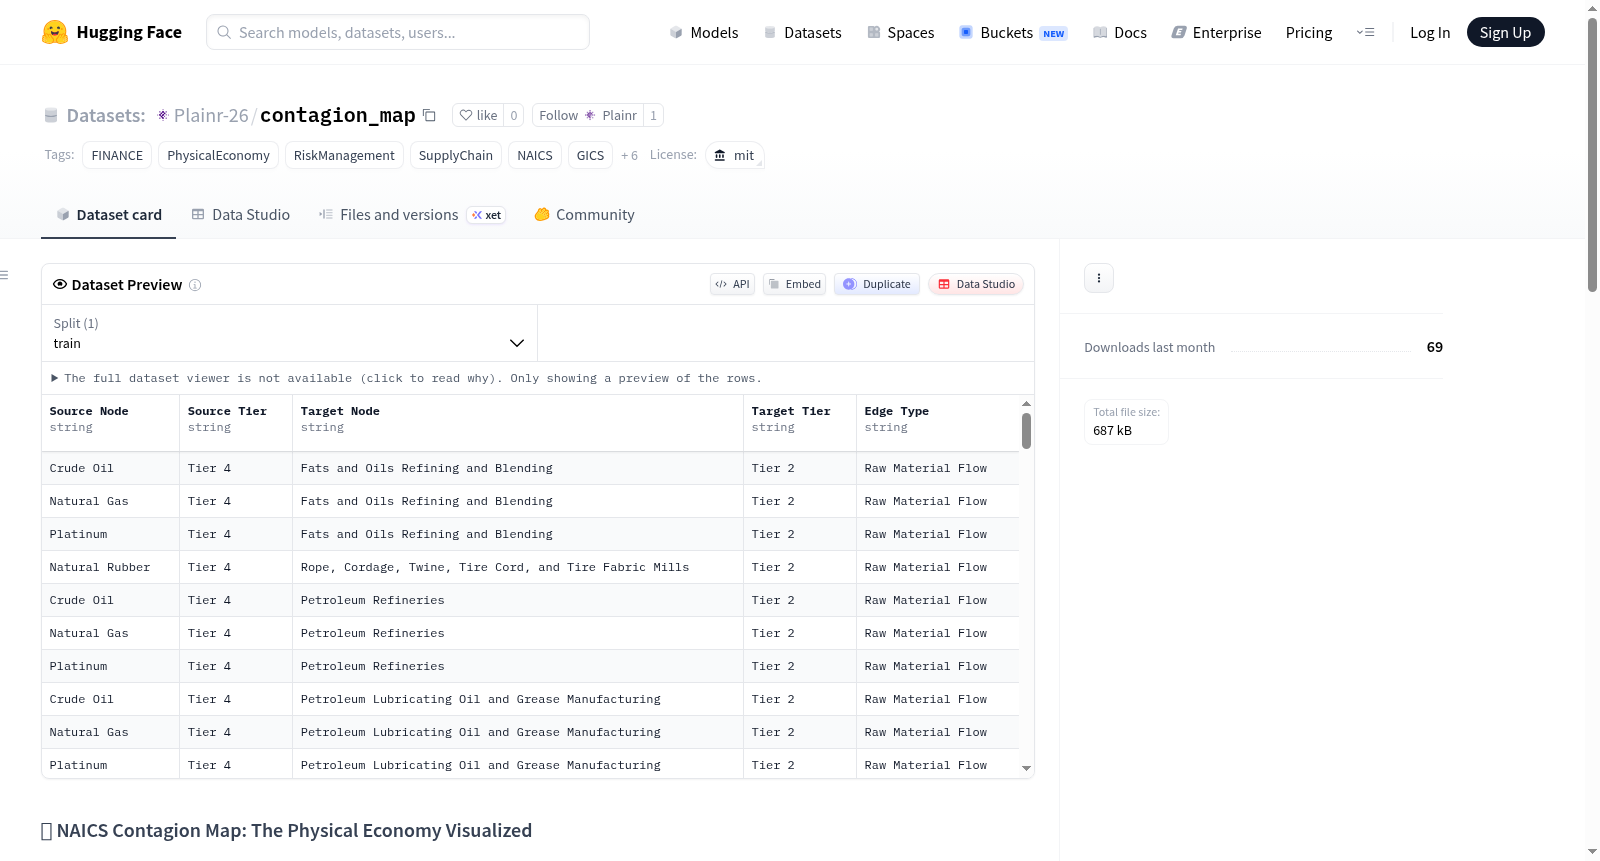Click the Sign Up button
Viewport: 1600px width, 861px height.
click(x=1505, y=32)
